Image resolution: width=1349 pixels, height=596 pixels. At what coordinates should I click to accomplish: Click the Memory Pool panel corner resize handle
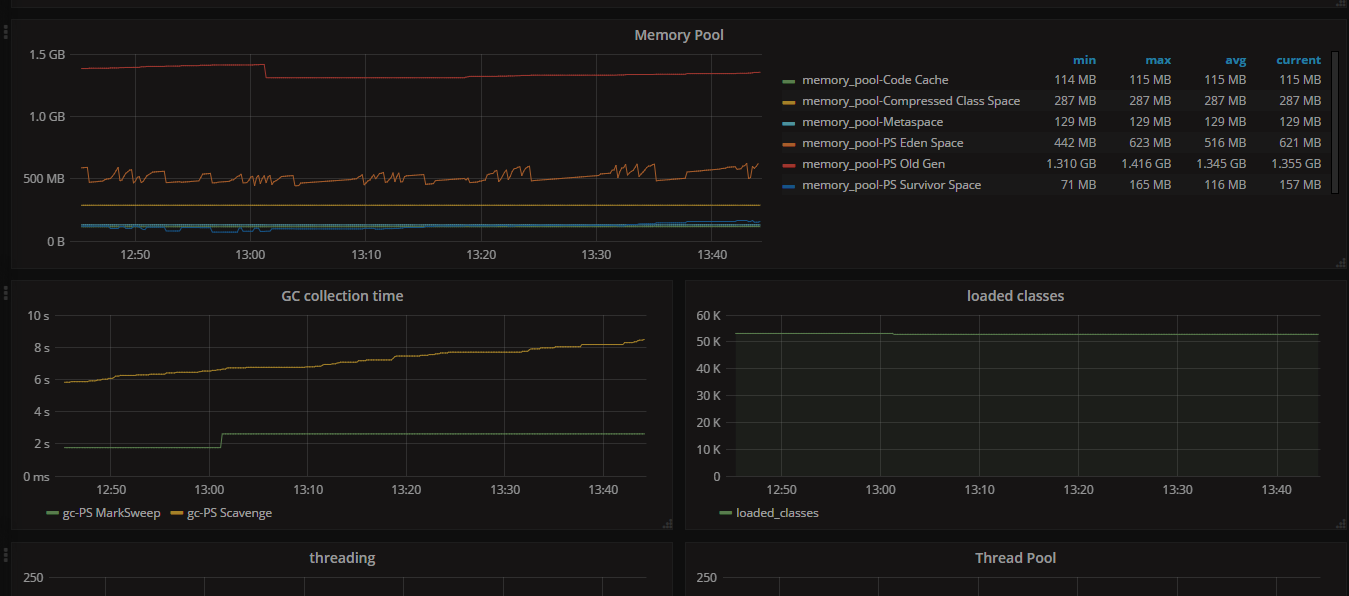1341,262
